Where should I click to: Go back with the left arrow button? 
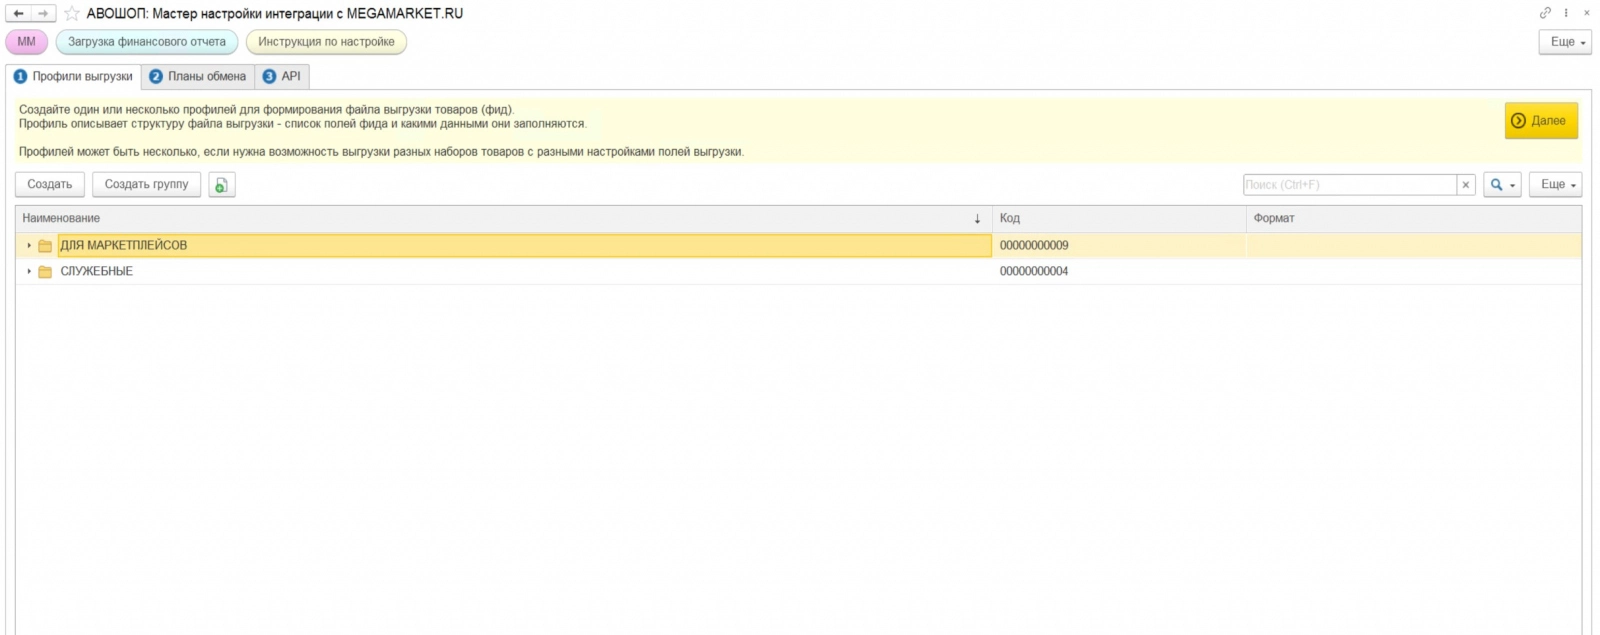pos(18,13)
